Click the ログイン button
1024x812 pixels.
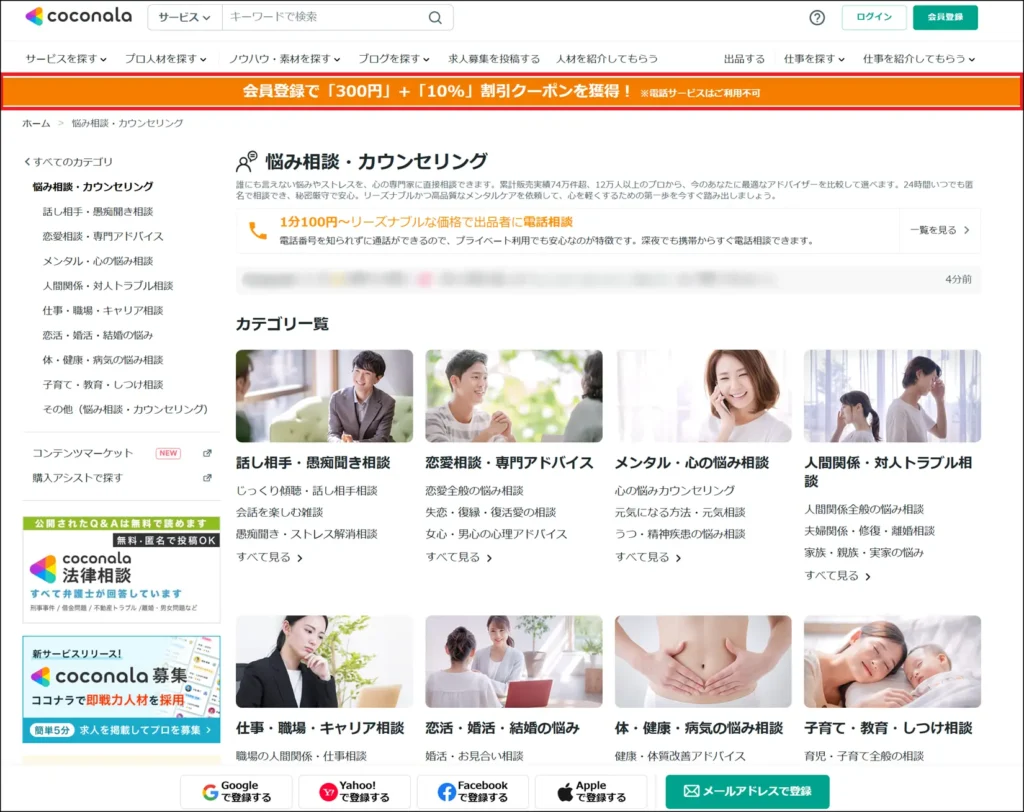coord(873,17)
